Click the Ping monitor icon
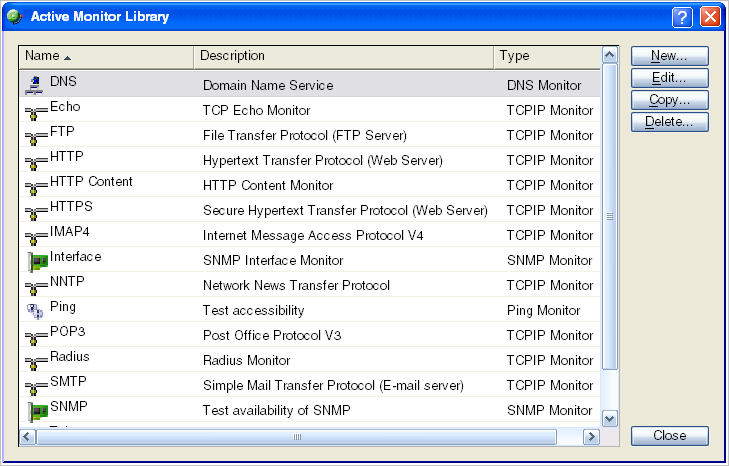Viewport: 729px width, 466px height. coord(35,311)
